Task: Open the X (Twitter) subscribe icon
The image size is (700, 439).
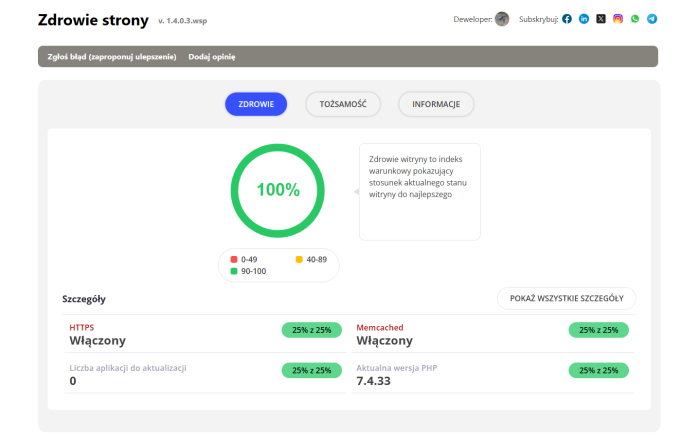Action: tap(601, 19)
